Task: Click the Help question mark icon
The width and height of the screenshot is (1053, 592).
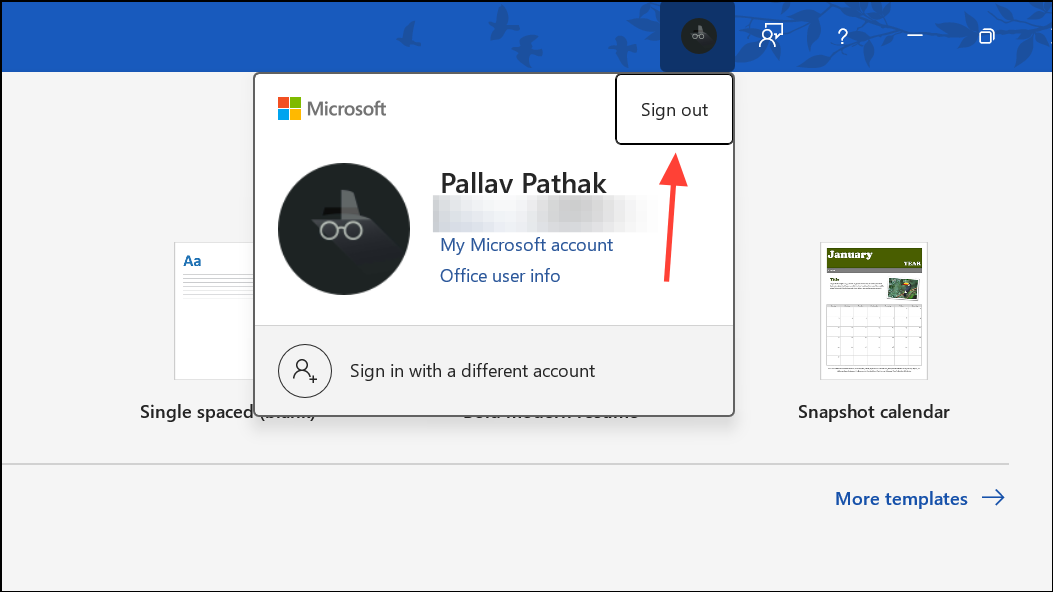Action: (842, 37)
